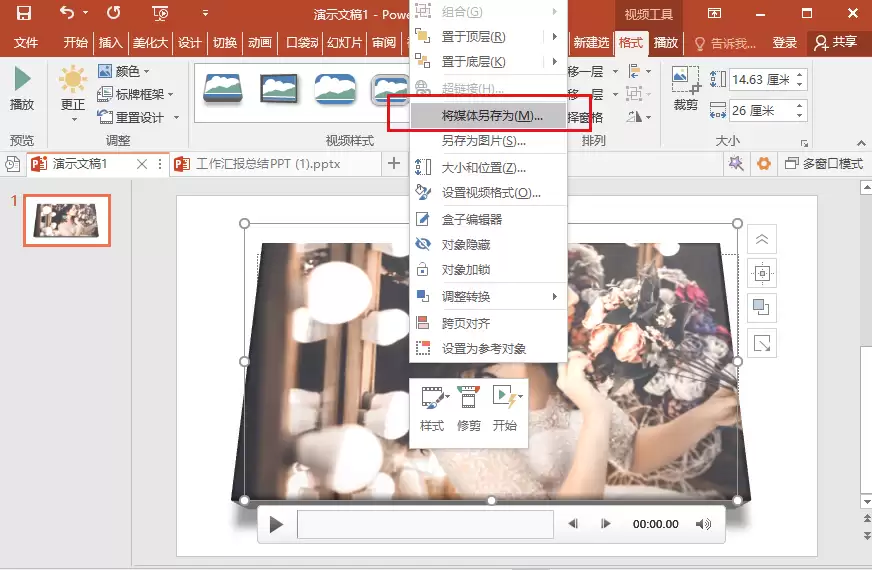Click the video seek progress bar
The width and height of the screenshot is (872, 570).
point(425,524)
